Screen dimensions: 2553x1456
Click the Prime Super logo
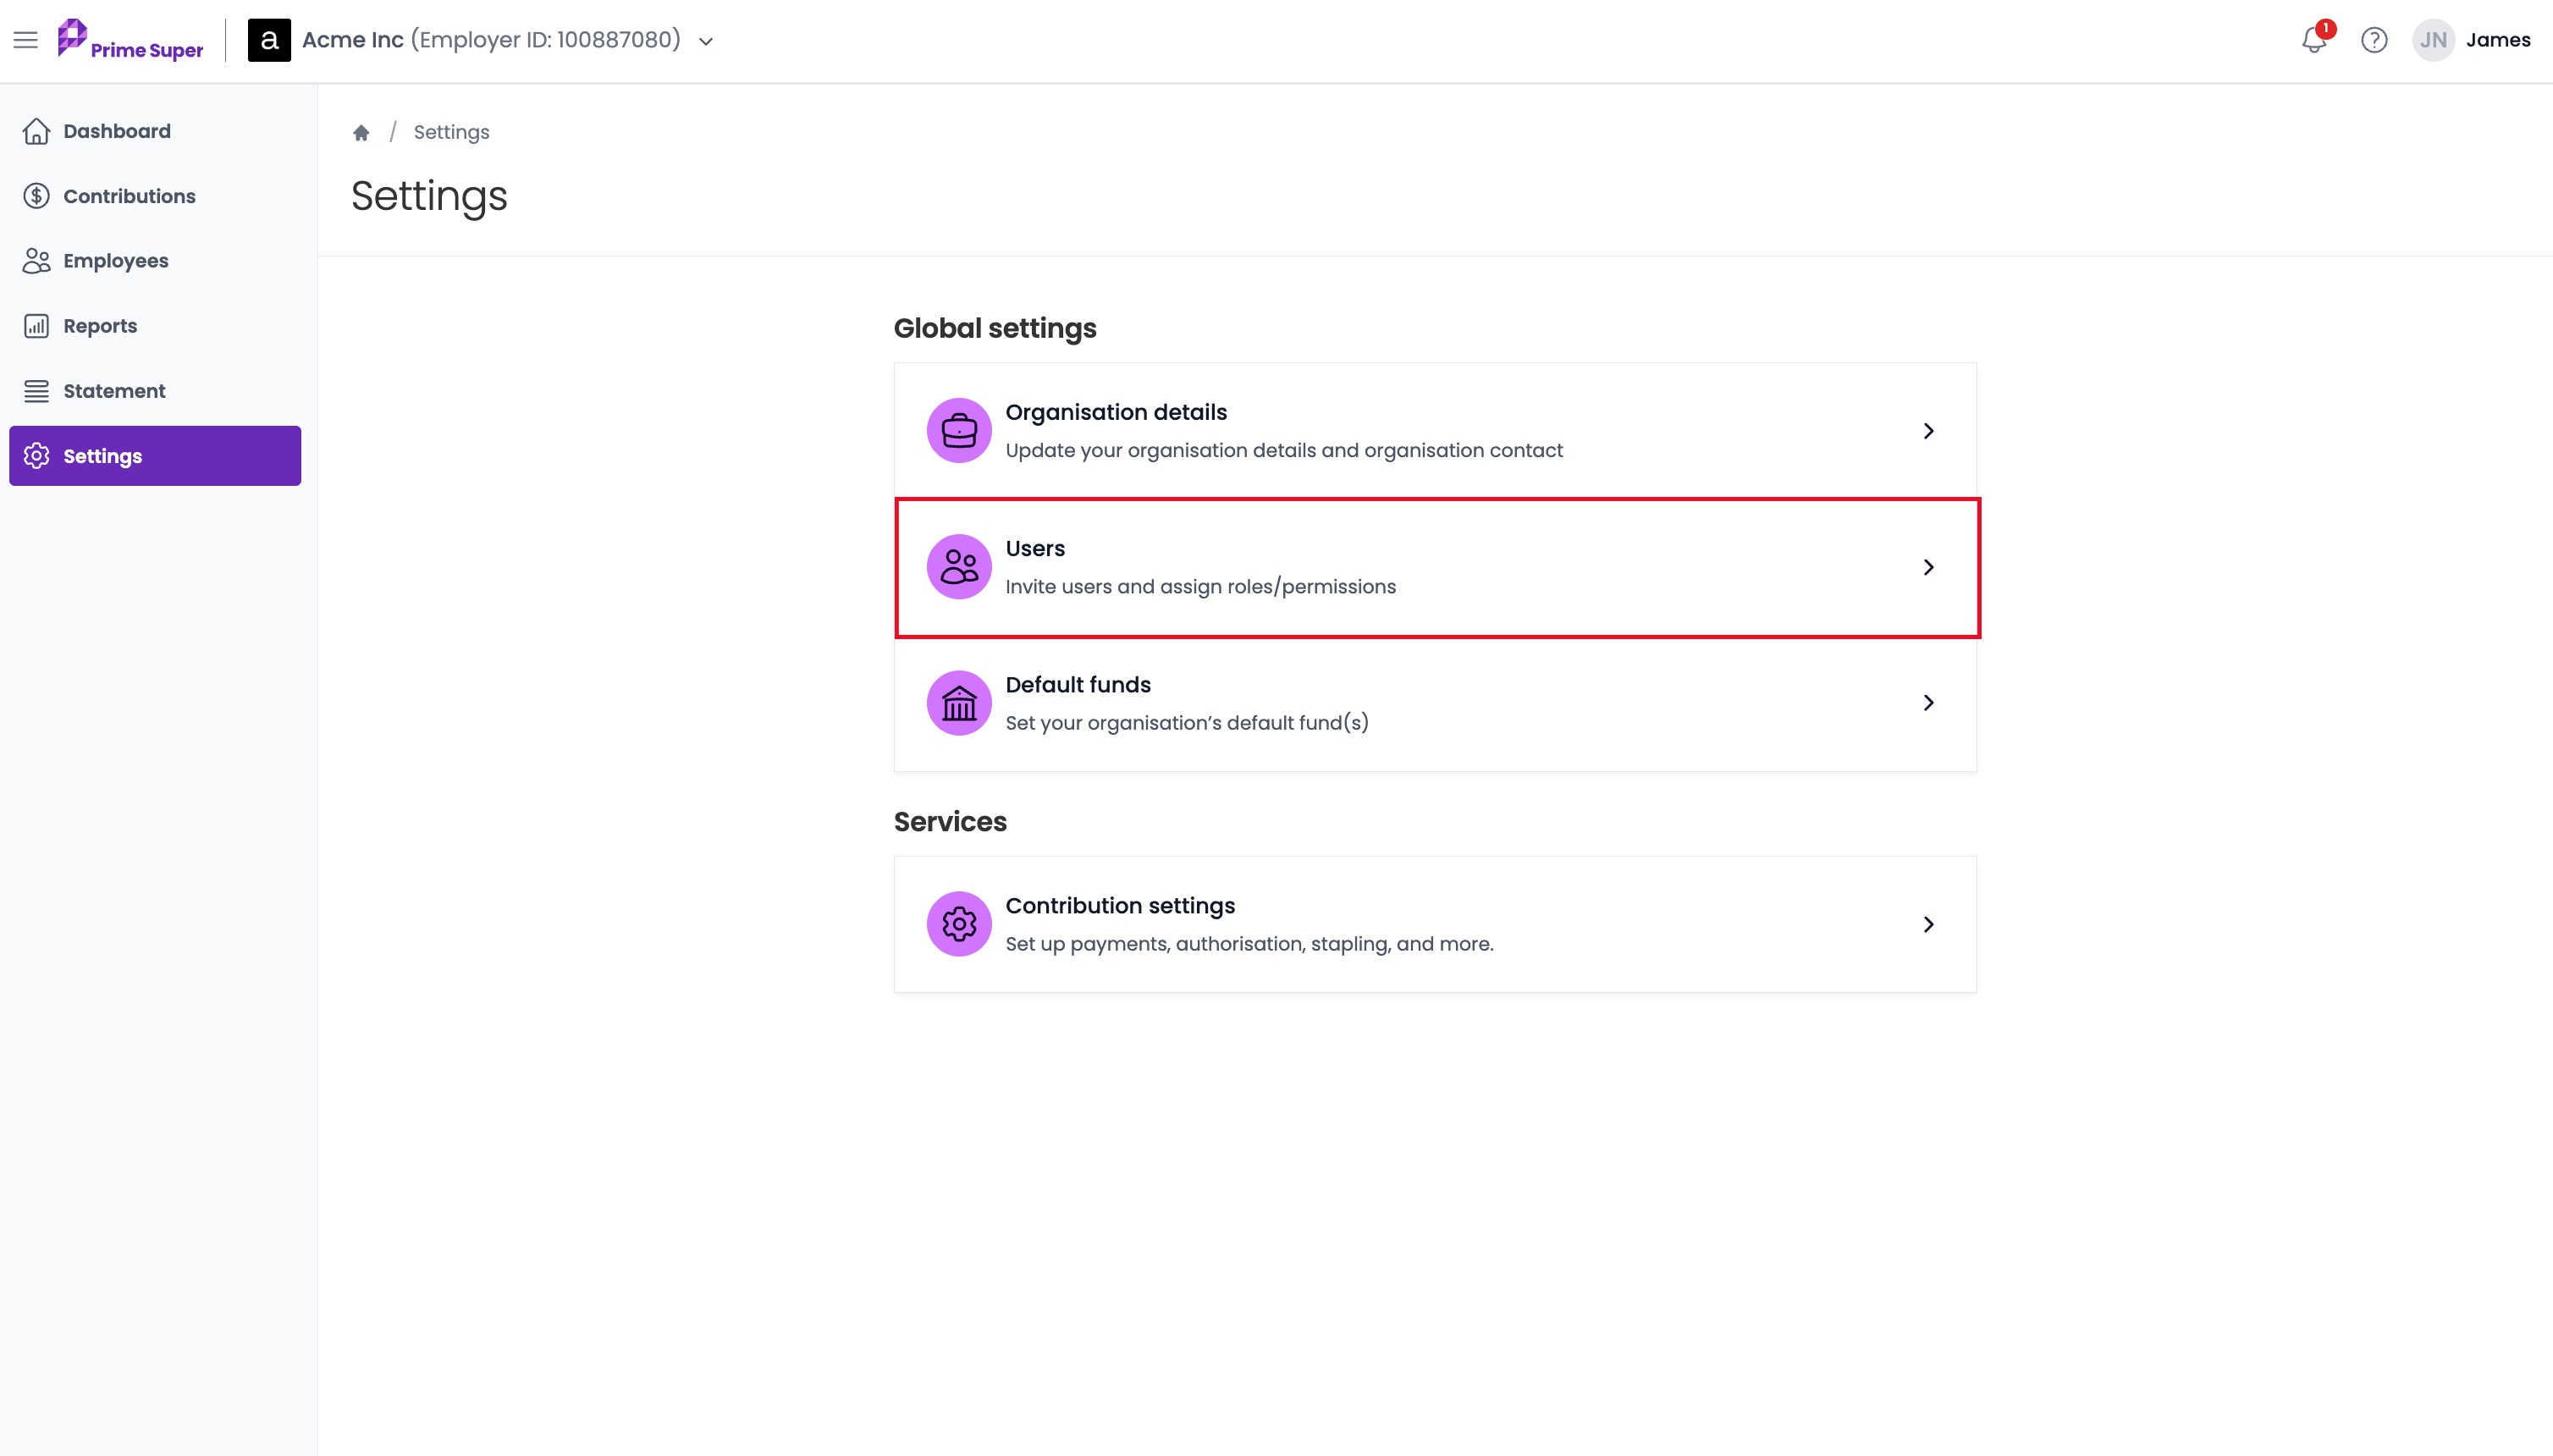click(130, 40)
